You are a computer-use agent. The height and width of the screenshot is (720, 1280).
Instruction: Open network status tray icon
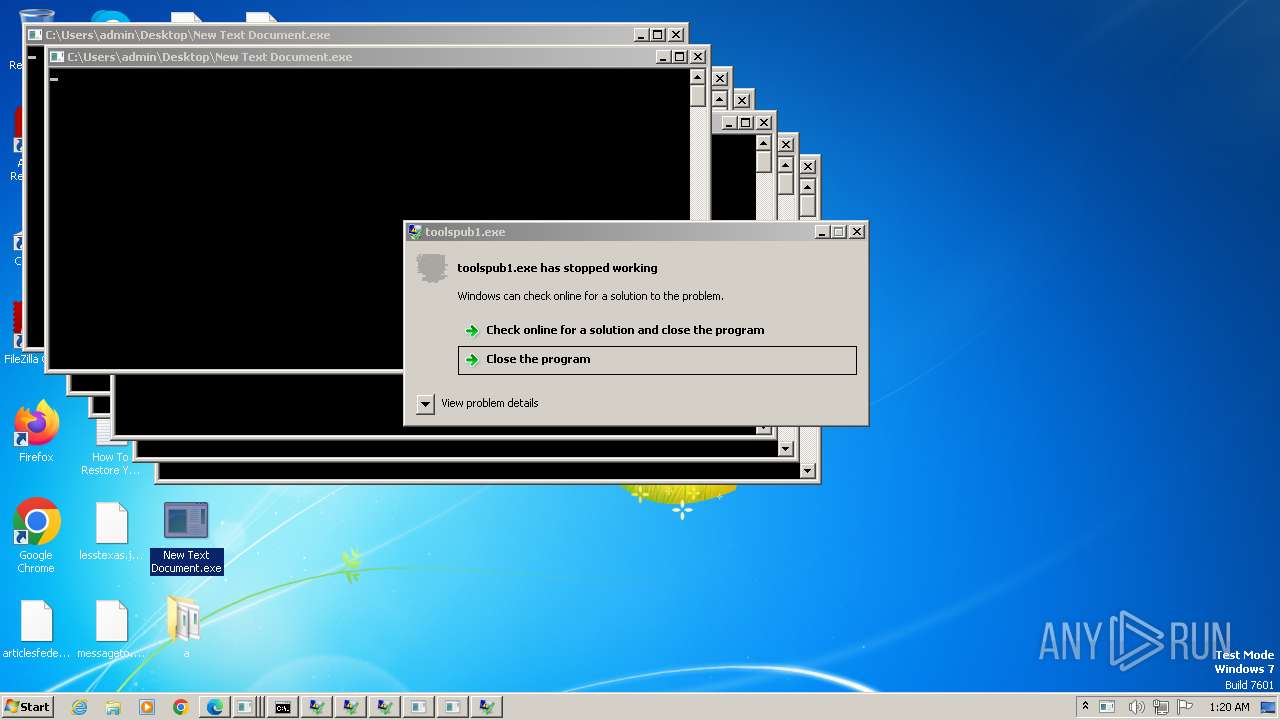(1162, 707)
